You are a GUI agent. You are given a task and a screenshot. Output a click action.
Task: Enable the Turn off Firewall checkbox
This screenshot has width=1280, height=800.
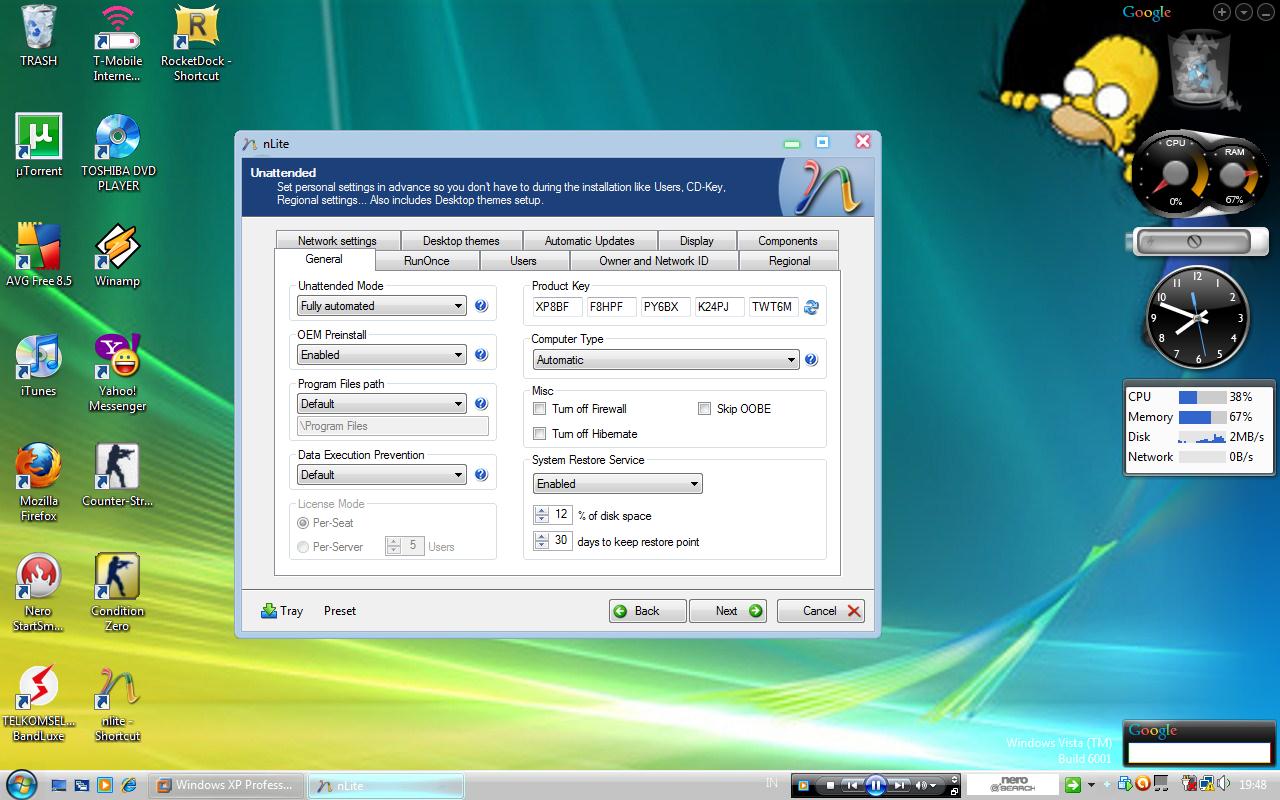(x=540, y=409)
